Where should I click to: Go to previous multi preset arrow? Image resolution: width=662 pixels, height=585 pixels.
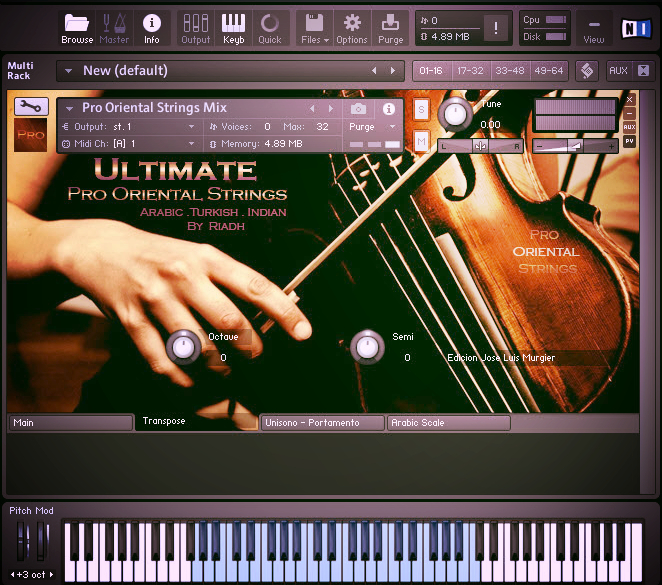point(374,71)
